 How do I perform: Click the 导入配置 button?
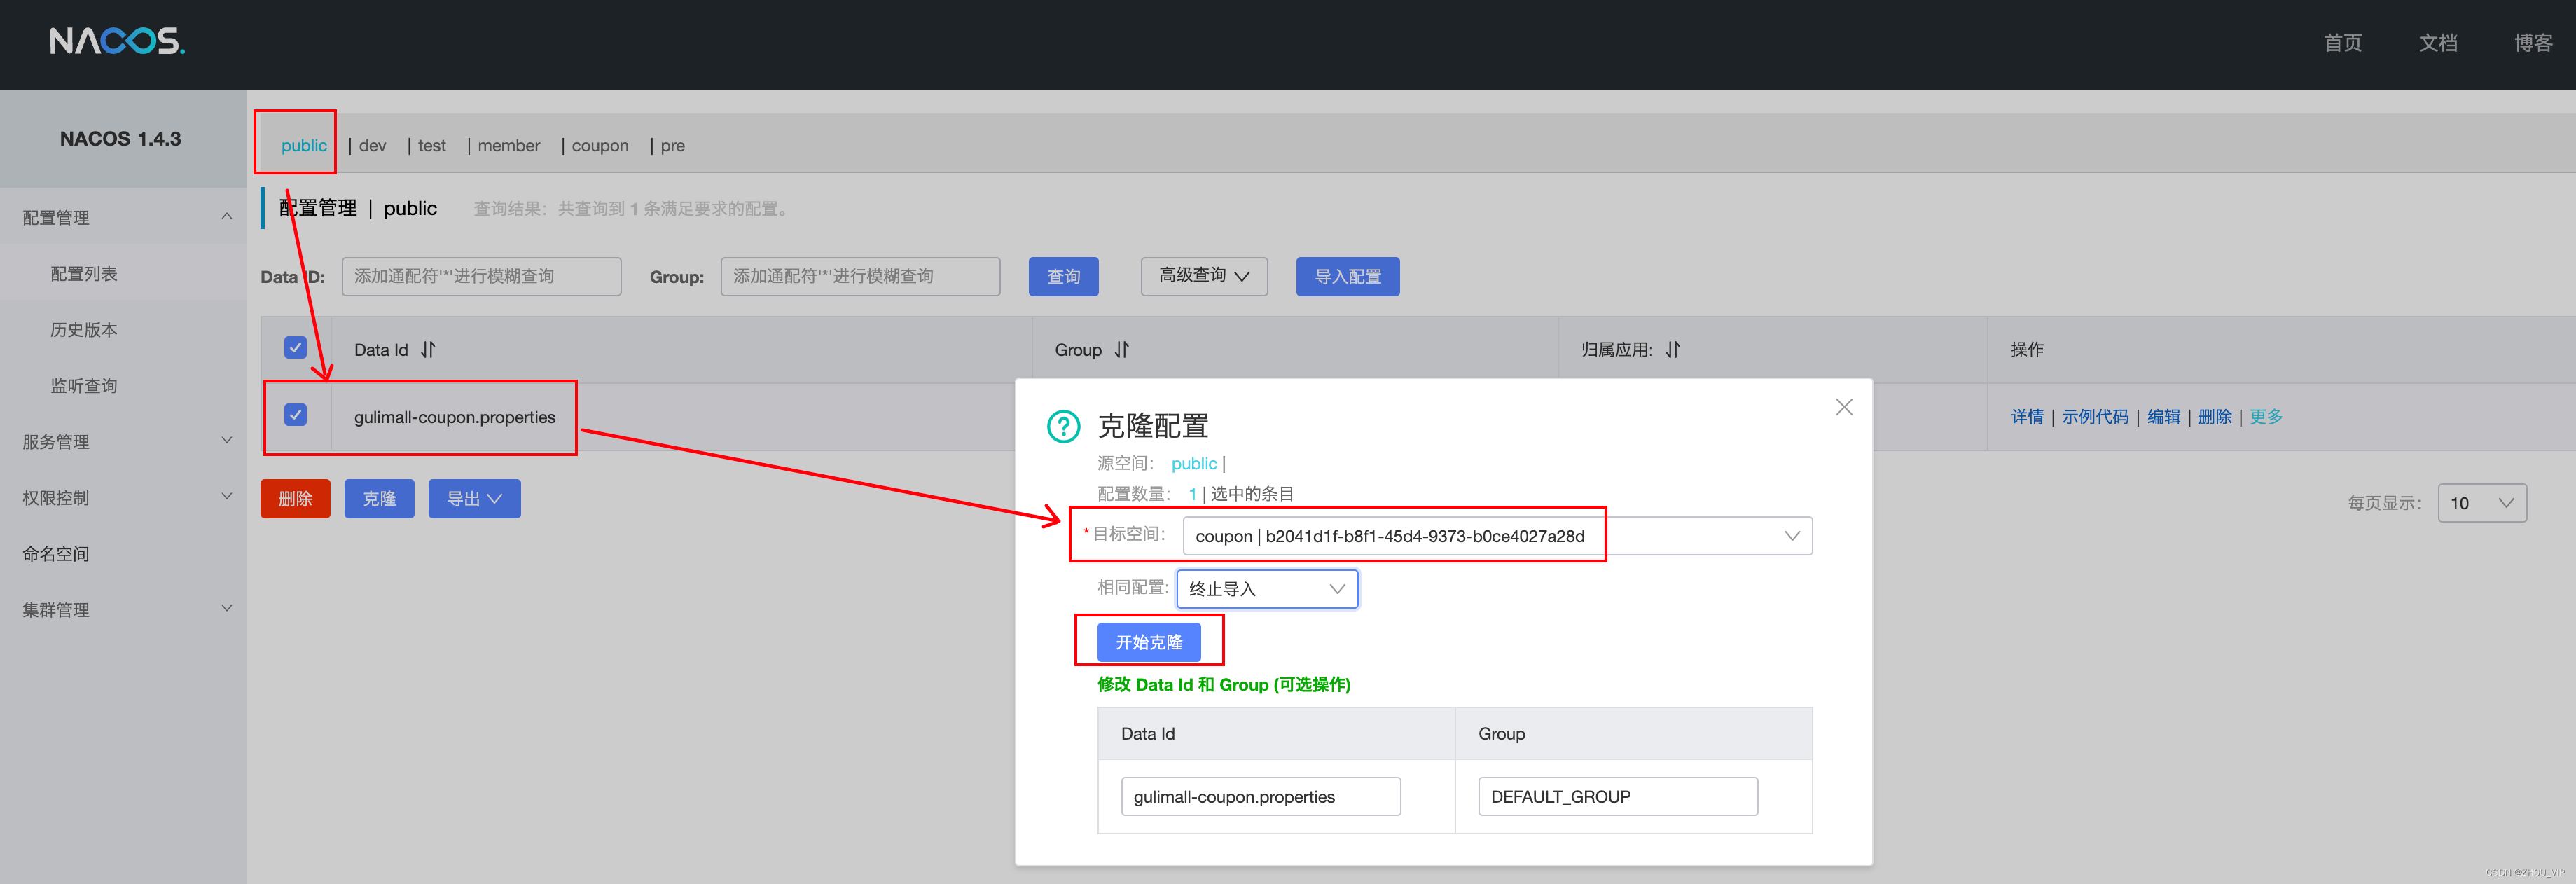coord(1347,277)
